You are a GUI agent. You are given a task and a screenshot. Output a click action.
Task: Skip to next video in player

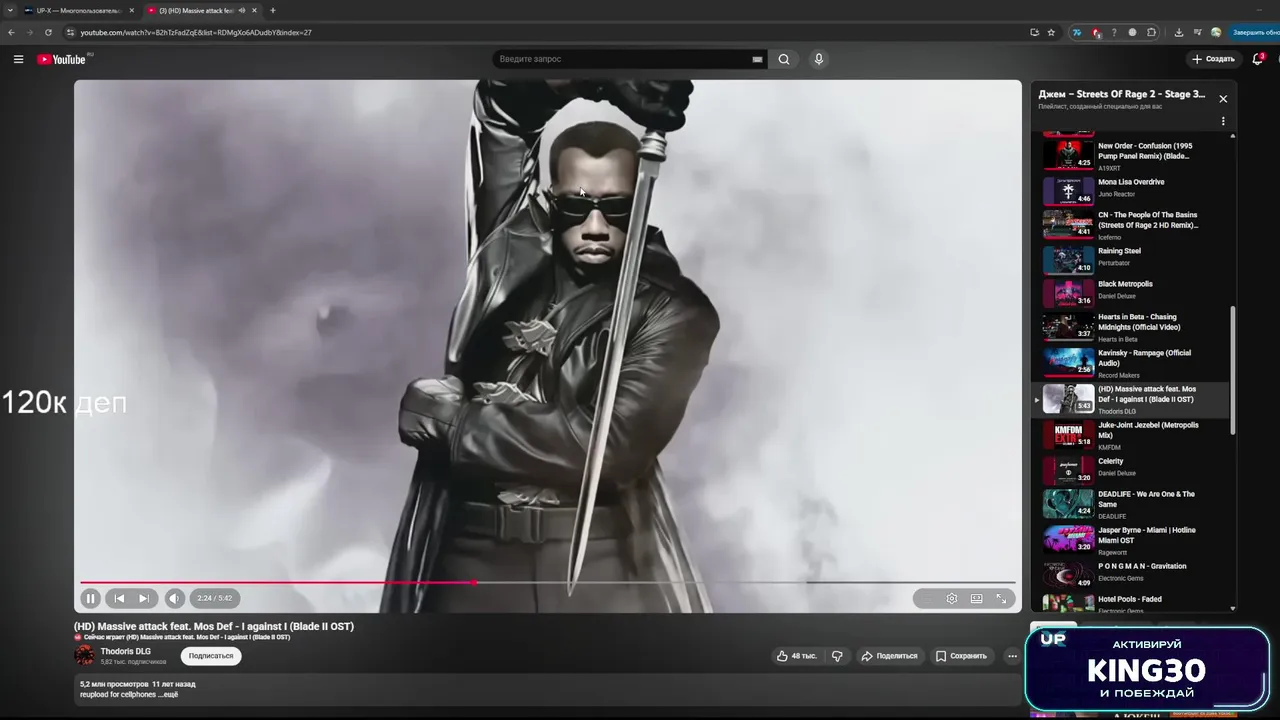coord(144,598)
